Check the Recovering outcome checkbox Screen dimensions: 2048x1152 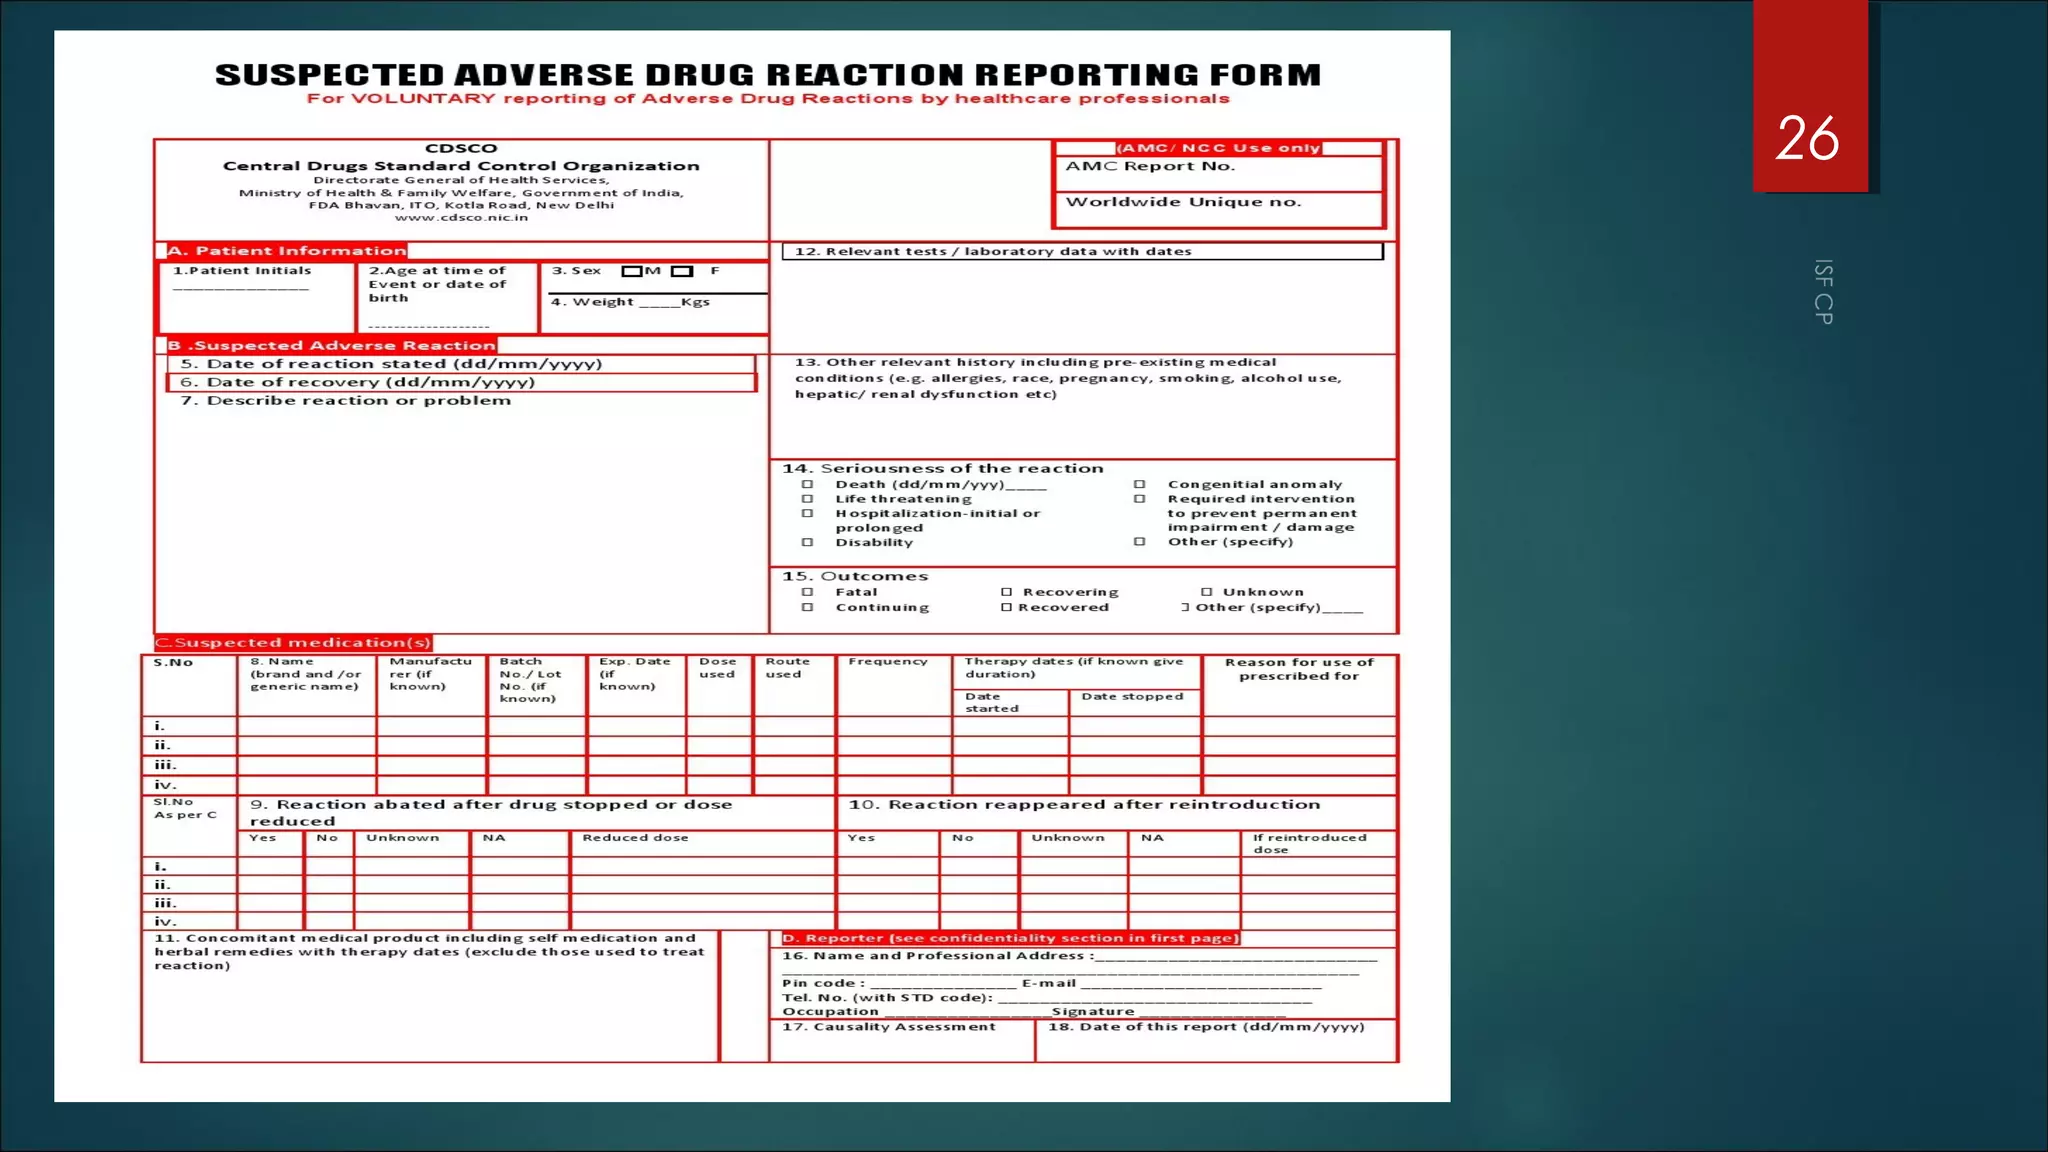[1007, 592]
